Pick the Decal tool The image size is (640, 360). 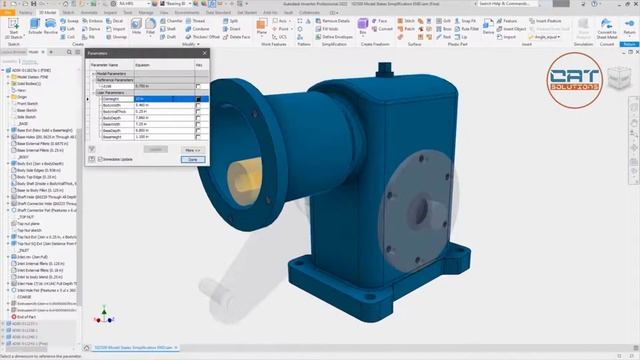[115, 21]
